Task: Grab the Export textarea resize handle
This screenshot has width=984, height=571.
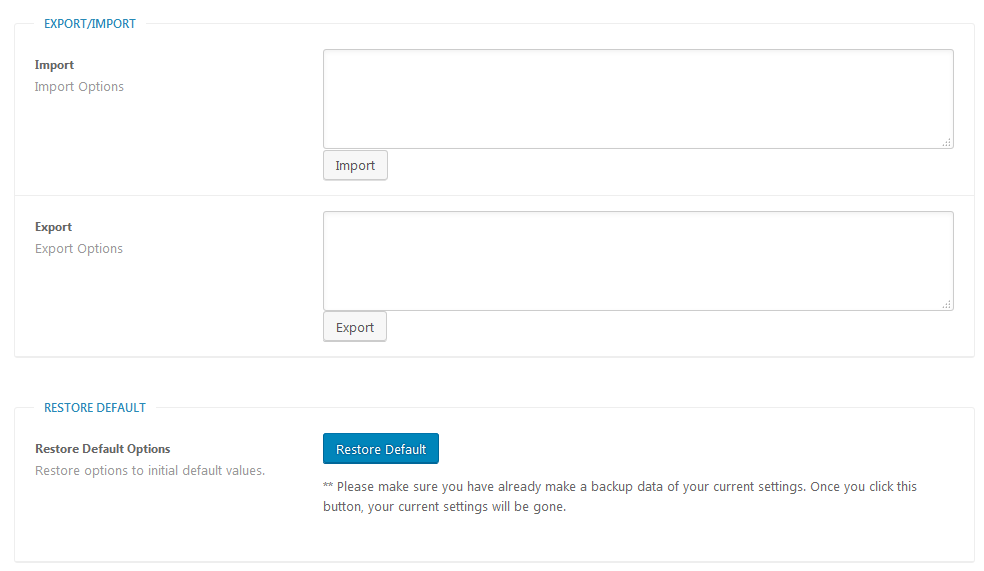Action: (x=947, y=304)
